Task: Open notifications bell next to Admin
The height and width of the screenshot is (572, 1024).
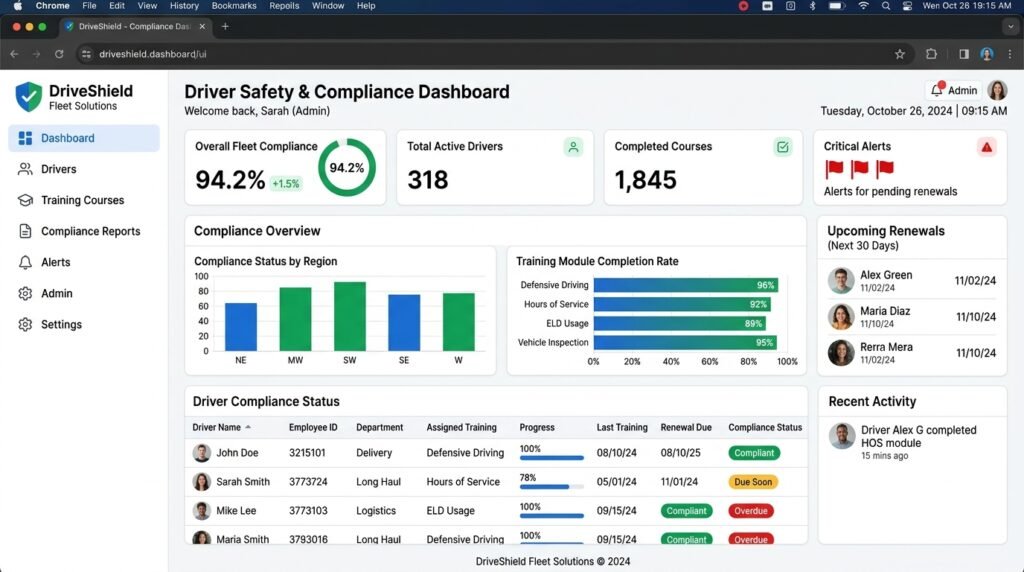Action: click(937, 90)
